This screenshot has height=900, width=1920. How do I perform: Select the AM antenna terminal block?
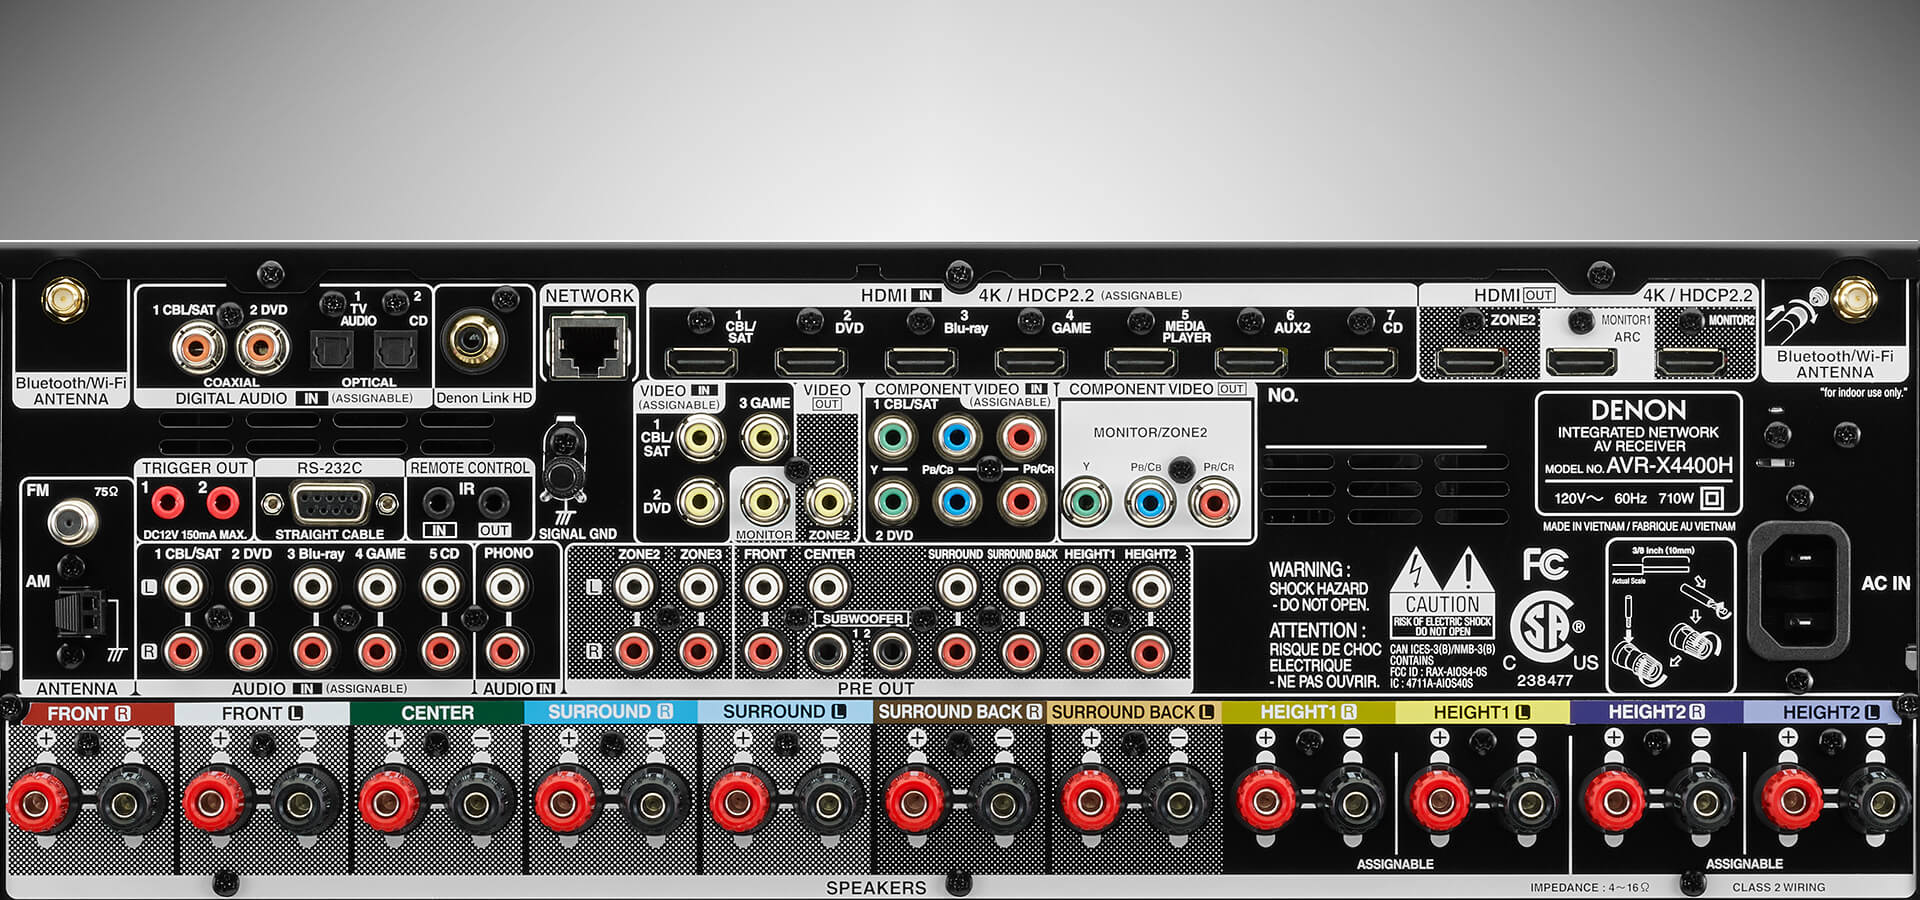pos(80,613)
